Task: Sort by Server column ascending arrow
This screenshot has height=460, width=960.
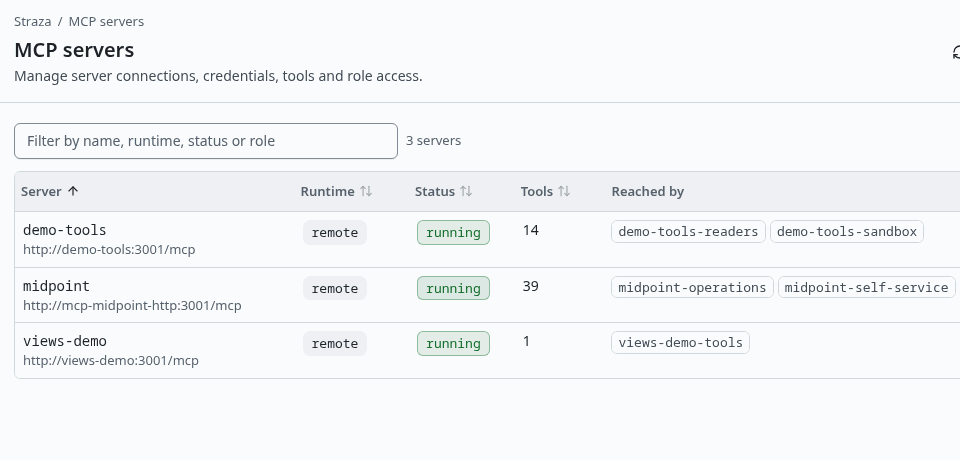Action: coord(73,191)
